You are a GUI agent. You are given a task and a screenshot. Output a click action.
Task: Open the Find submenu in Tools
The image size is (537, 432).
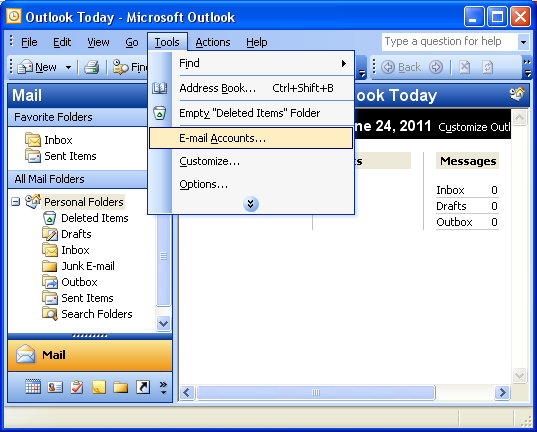(251, 63)
